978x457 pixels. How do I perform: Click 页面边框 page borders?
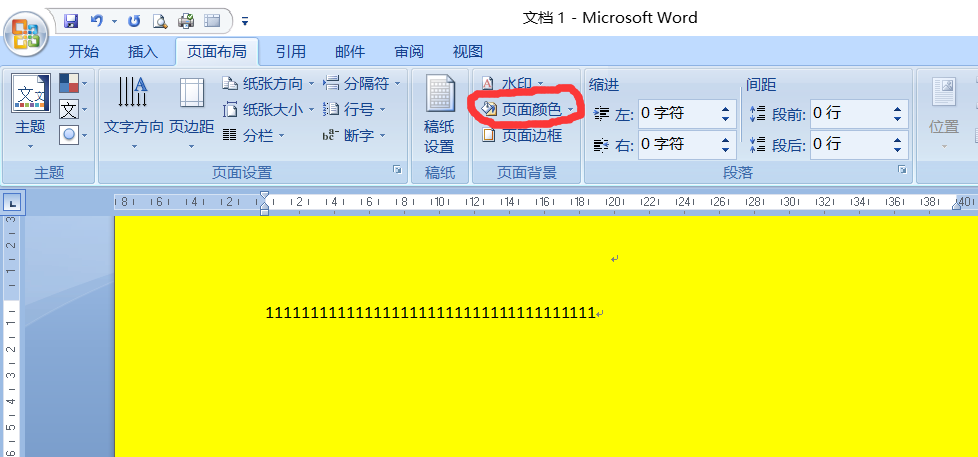tap(523, 135)
